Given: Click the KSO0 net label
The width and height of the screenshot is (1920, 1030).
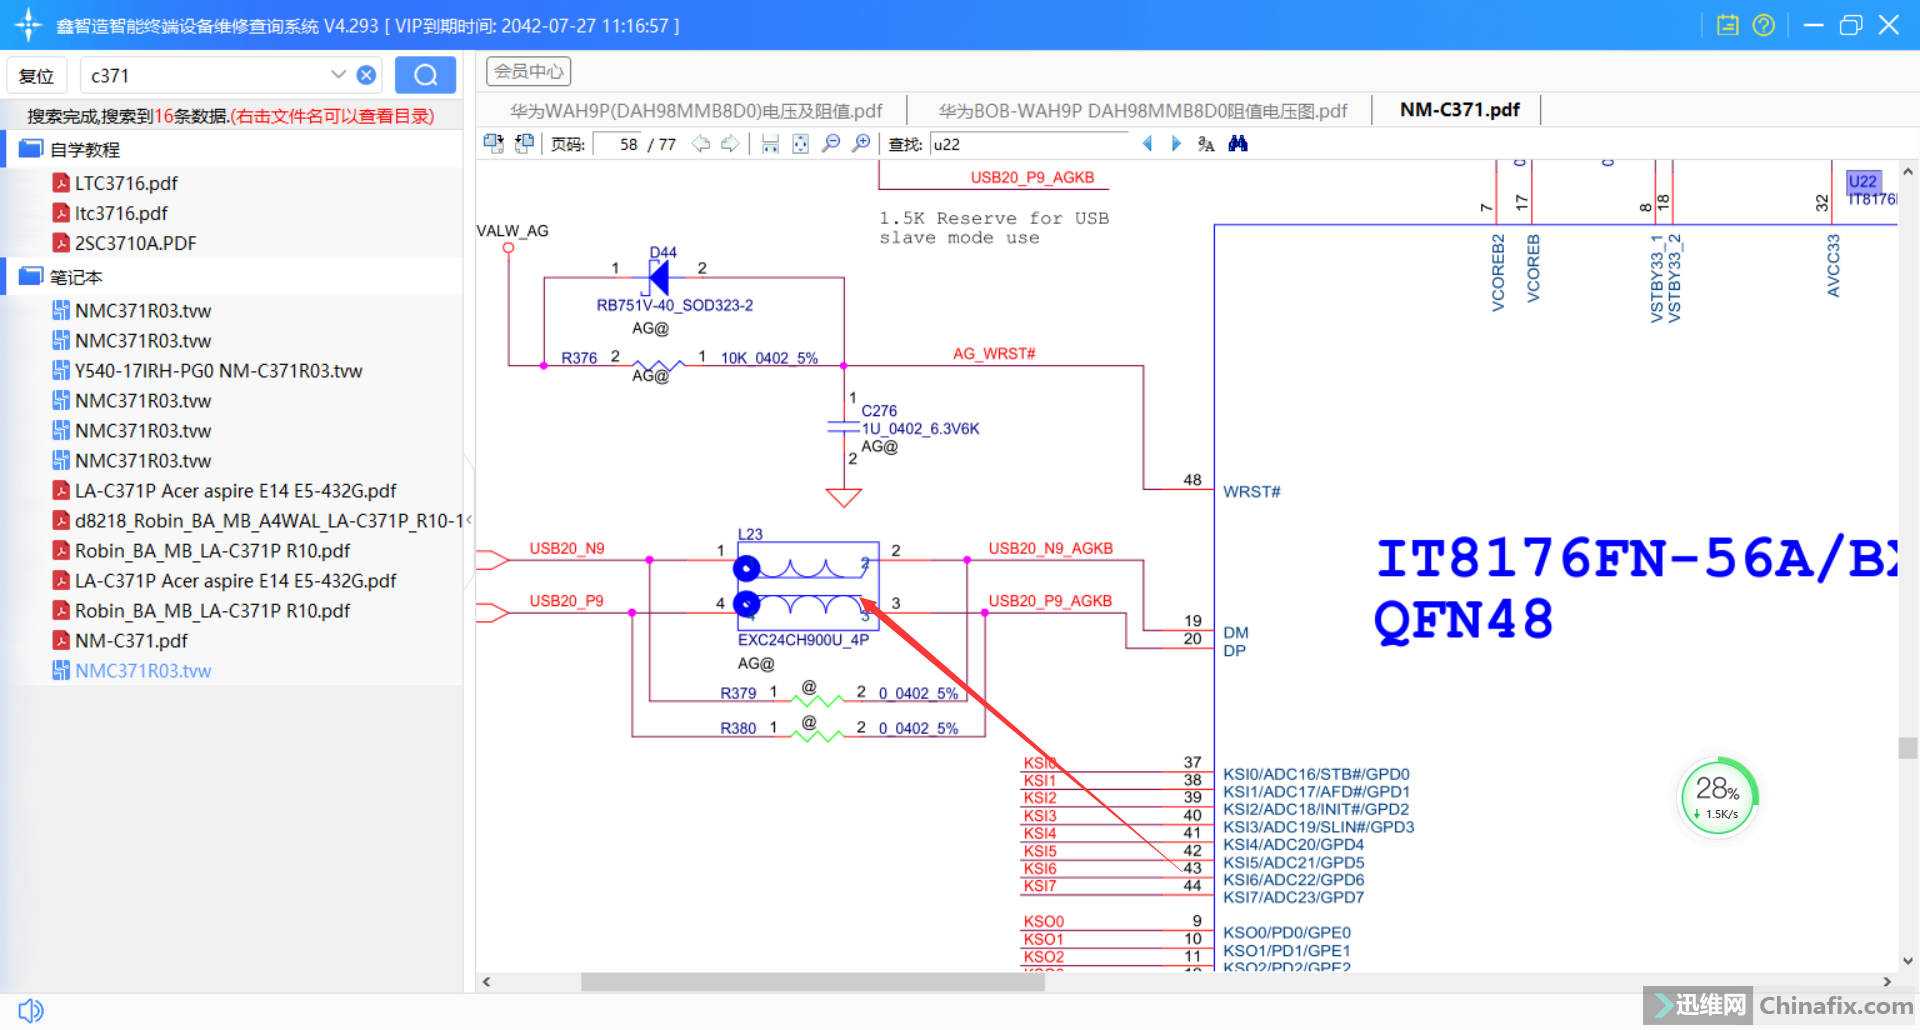Looking at the screenshot, I should coord(1043,922).
